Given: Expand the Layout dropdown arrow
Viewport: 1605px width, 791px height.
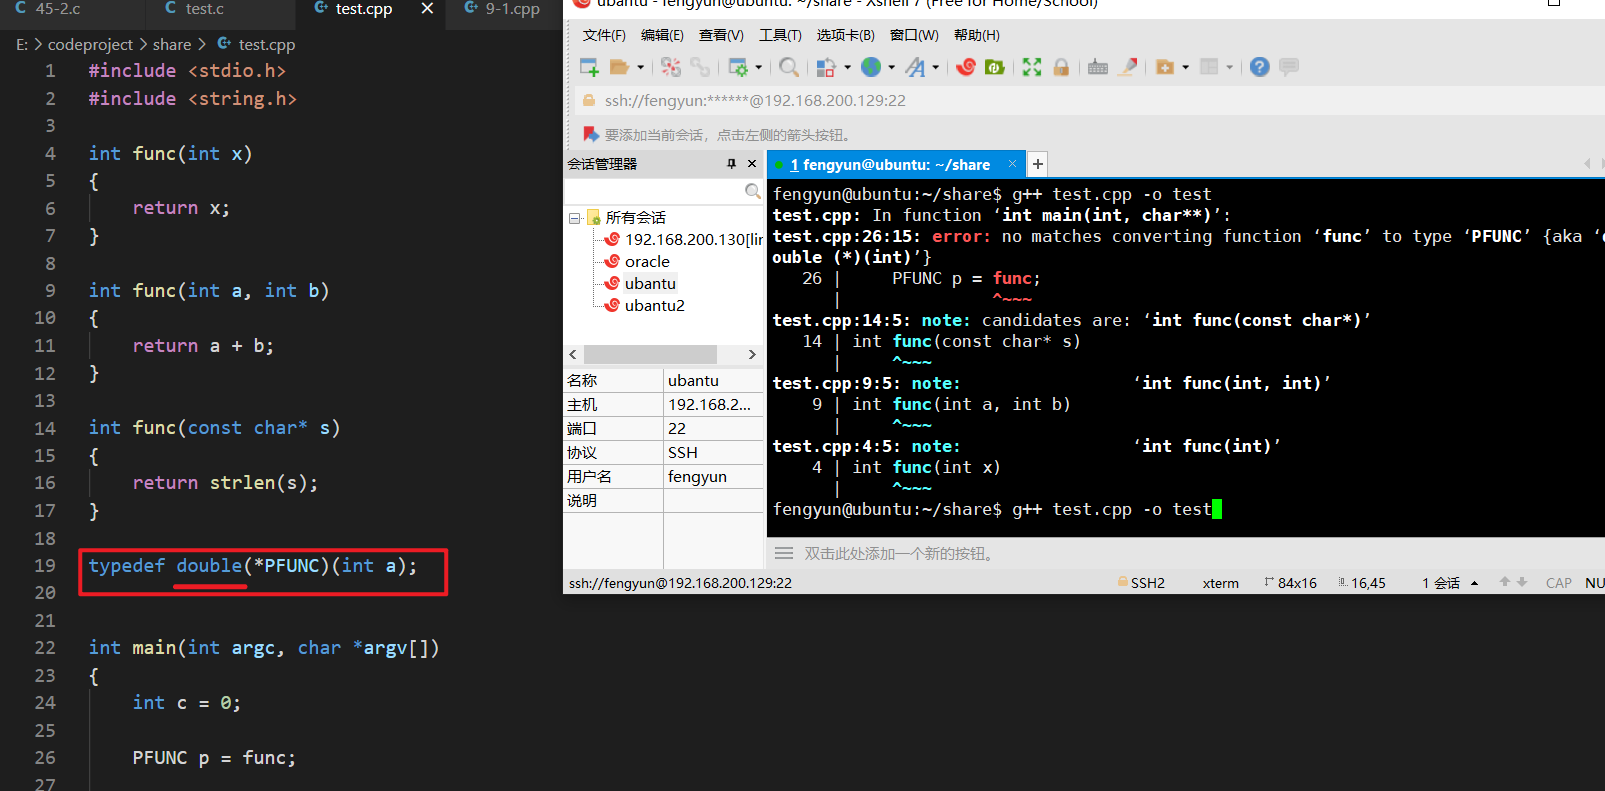Looking at the screenshot, I should point(1229,67).
